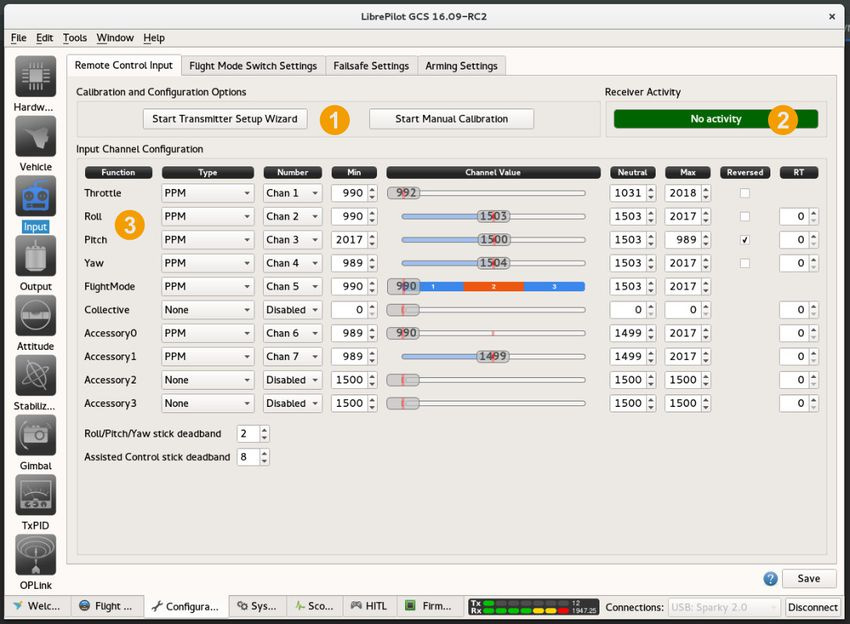Click the Throttle Neutral value field
The height and width of the screenshot is (624, 850).
point(632,193)
